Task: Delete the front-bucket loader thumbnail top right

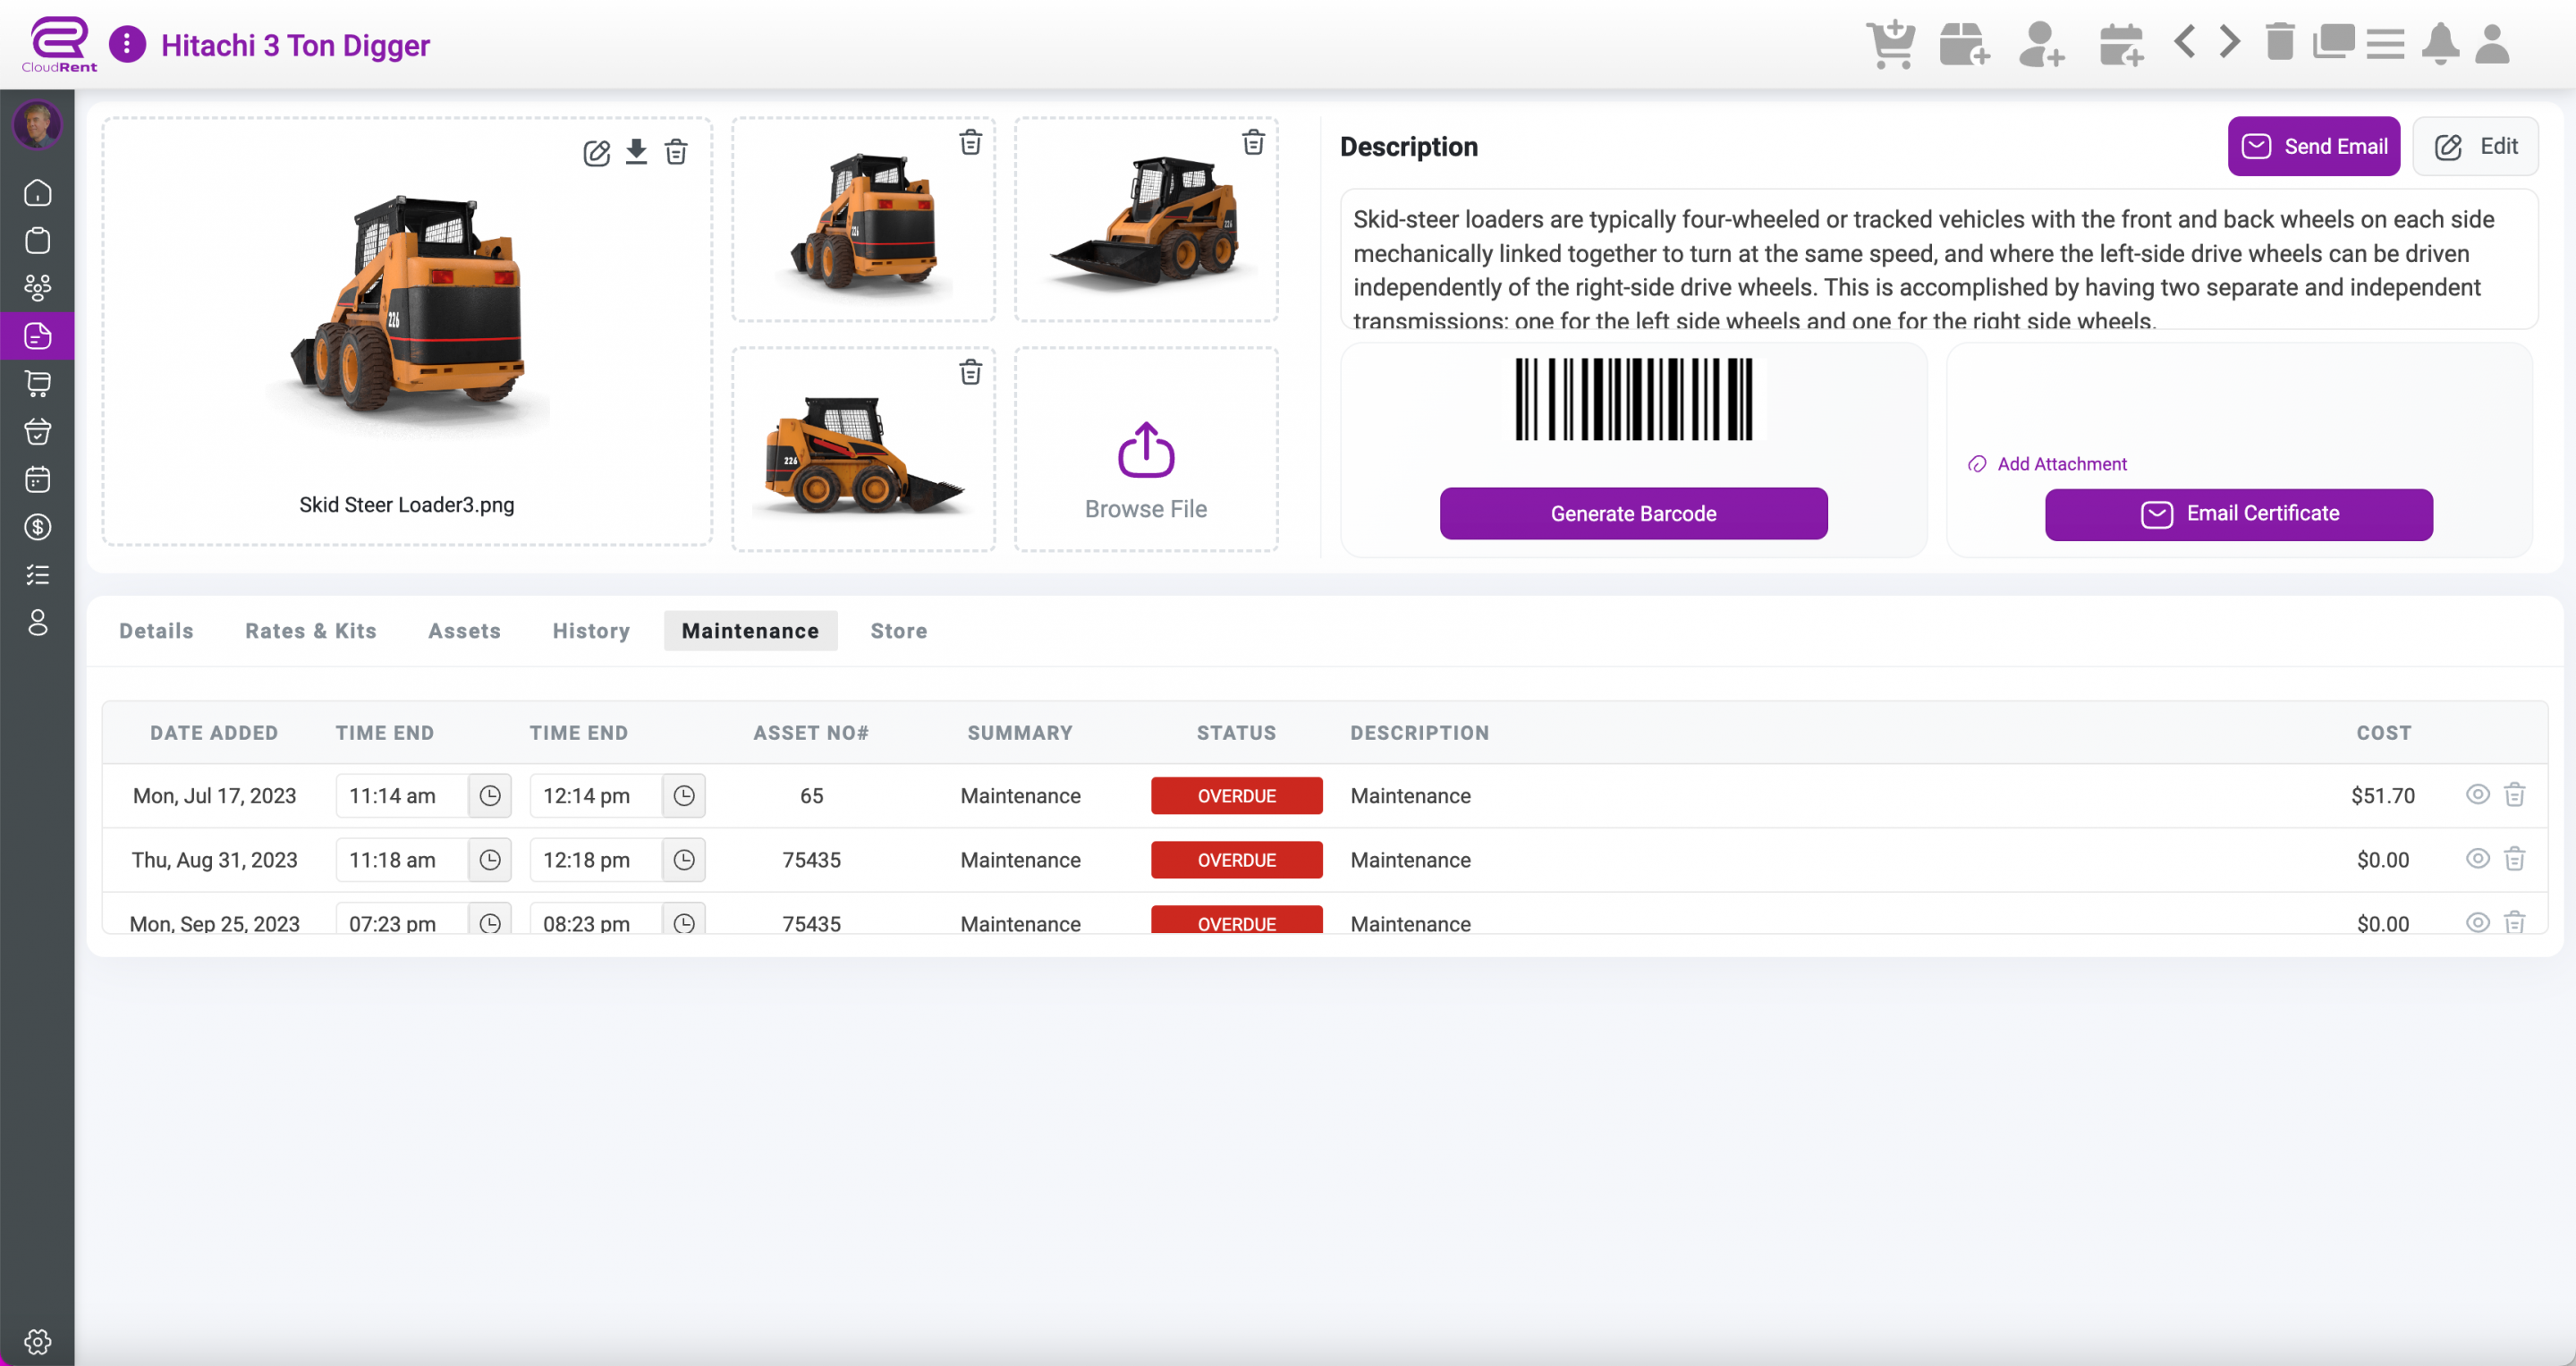Action: (x=1253, y=142)
